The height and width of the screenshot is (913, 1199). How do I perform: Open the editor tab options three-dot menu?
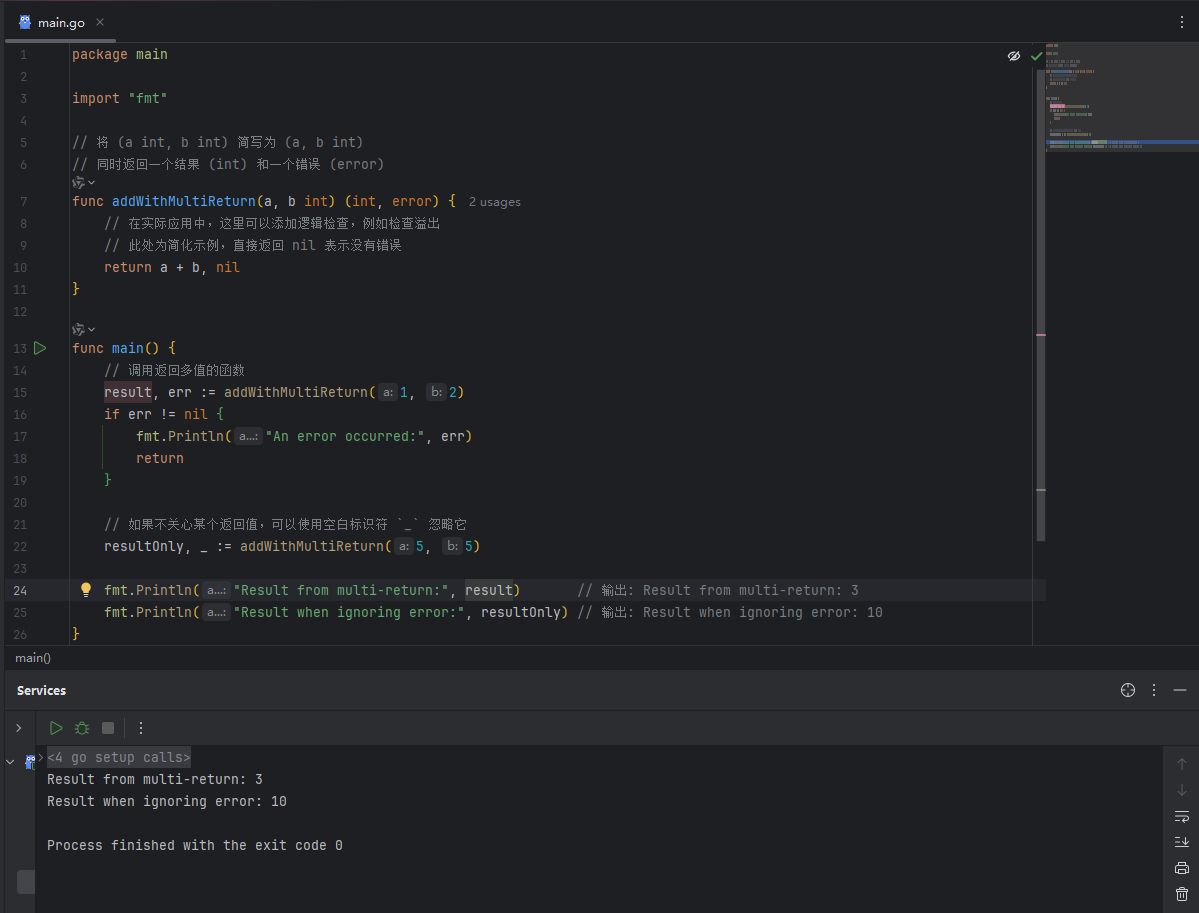click(1181, 22)
